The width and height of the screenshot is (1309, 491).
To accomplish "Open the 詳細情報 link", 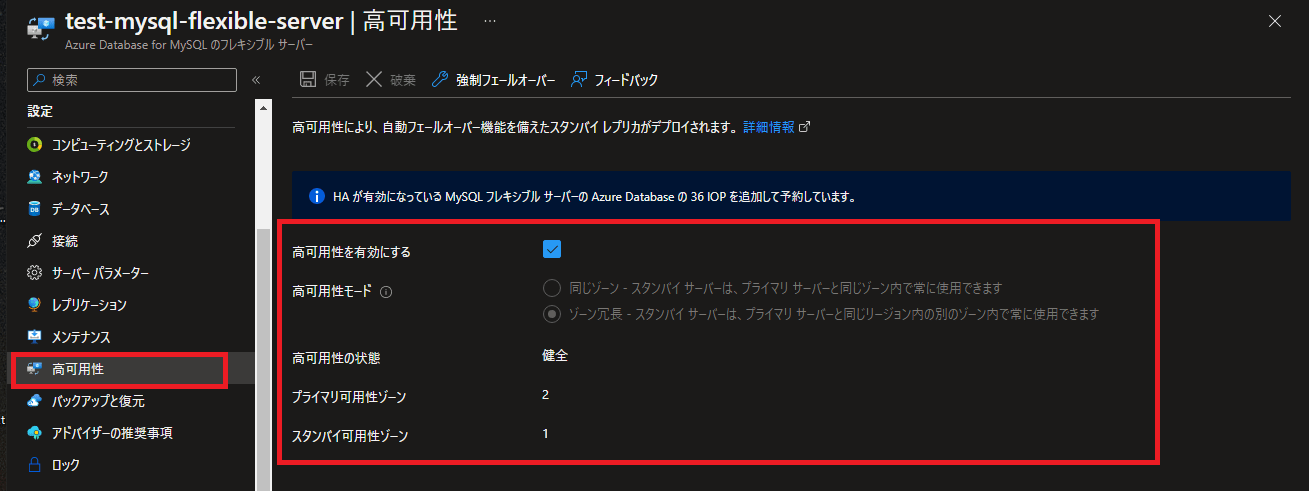I will pyautogui.click(x=769, y=128).
